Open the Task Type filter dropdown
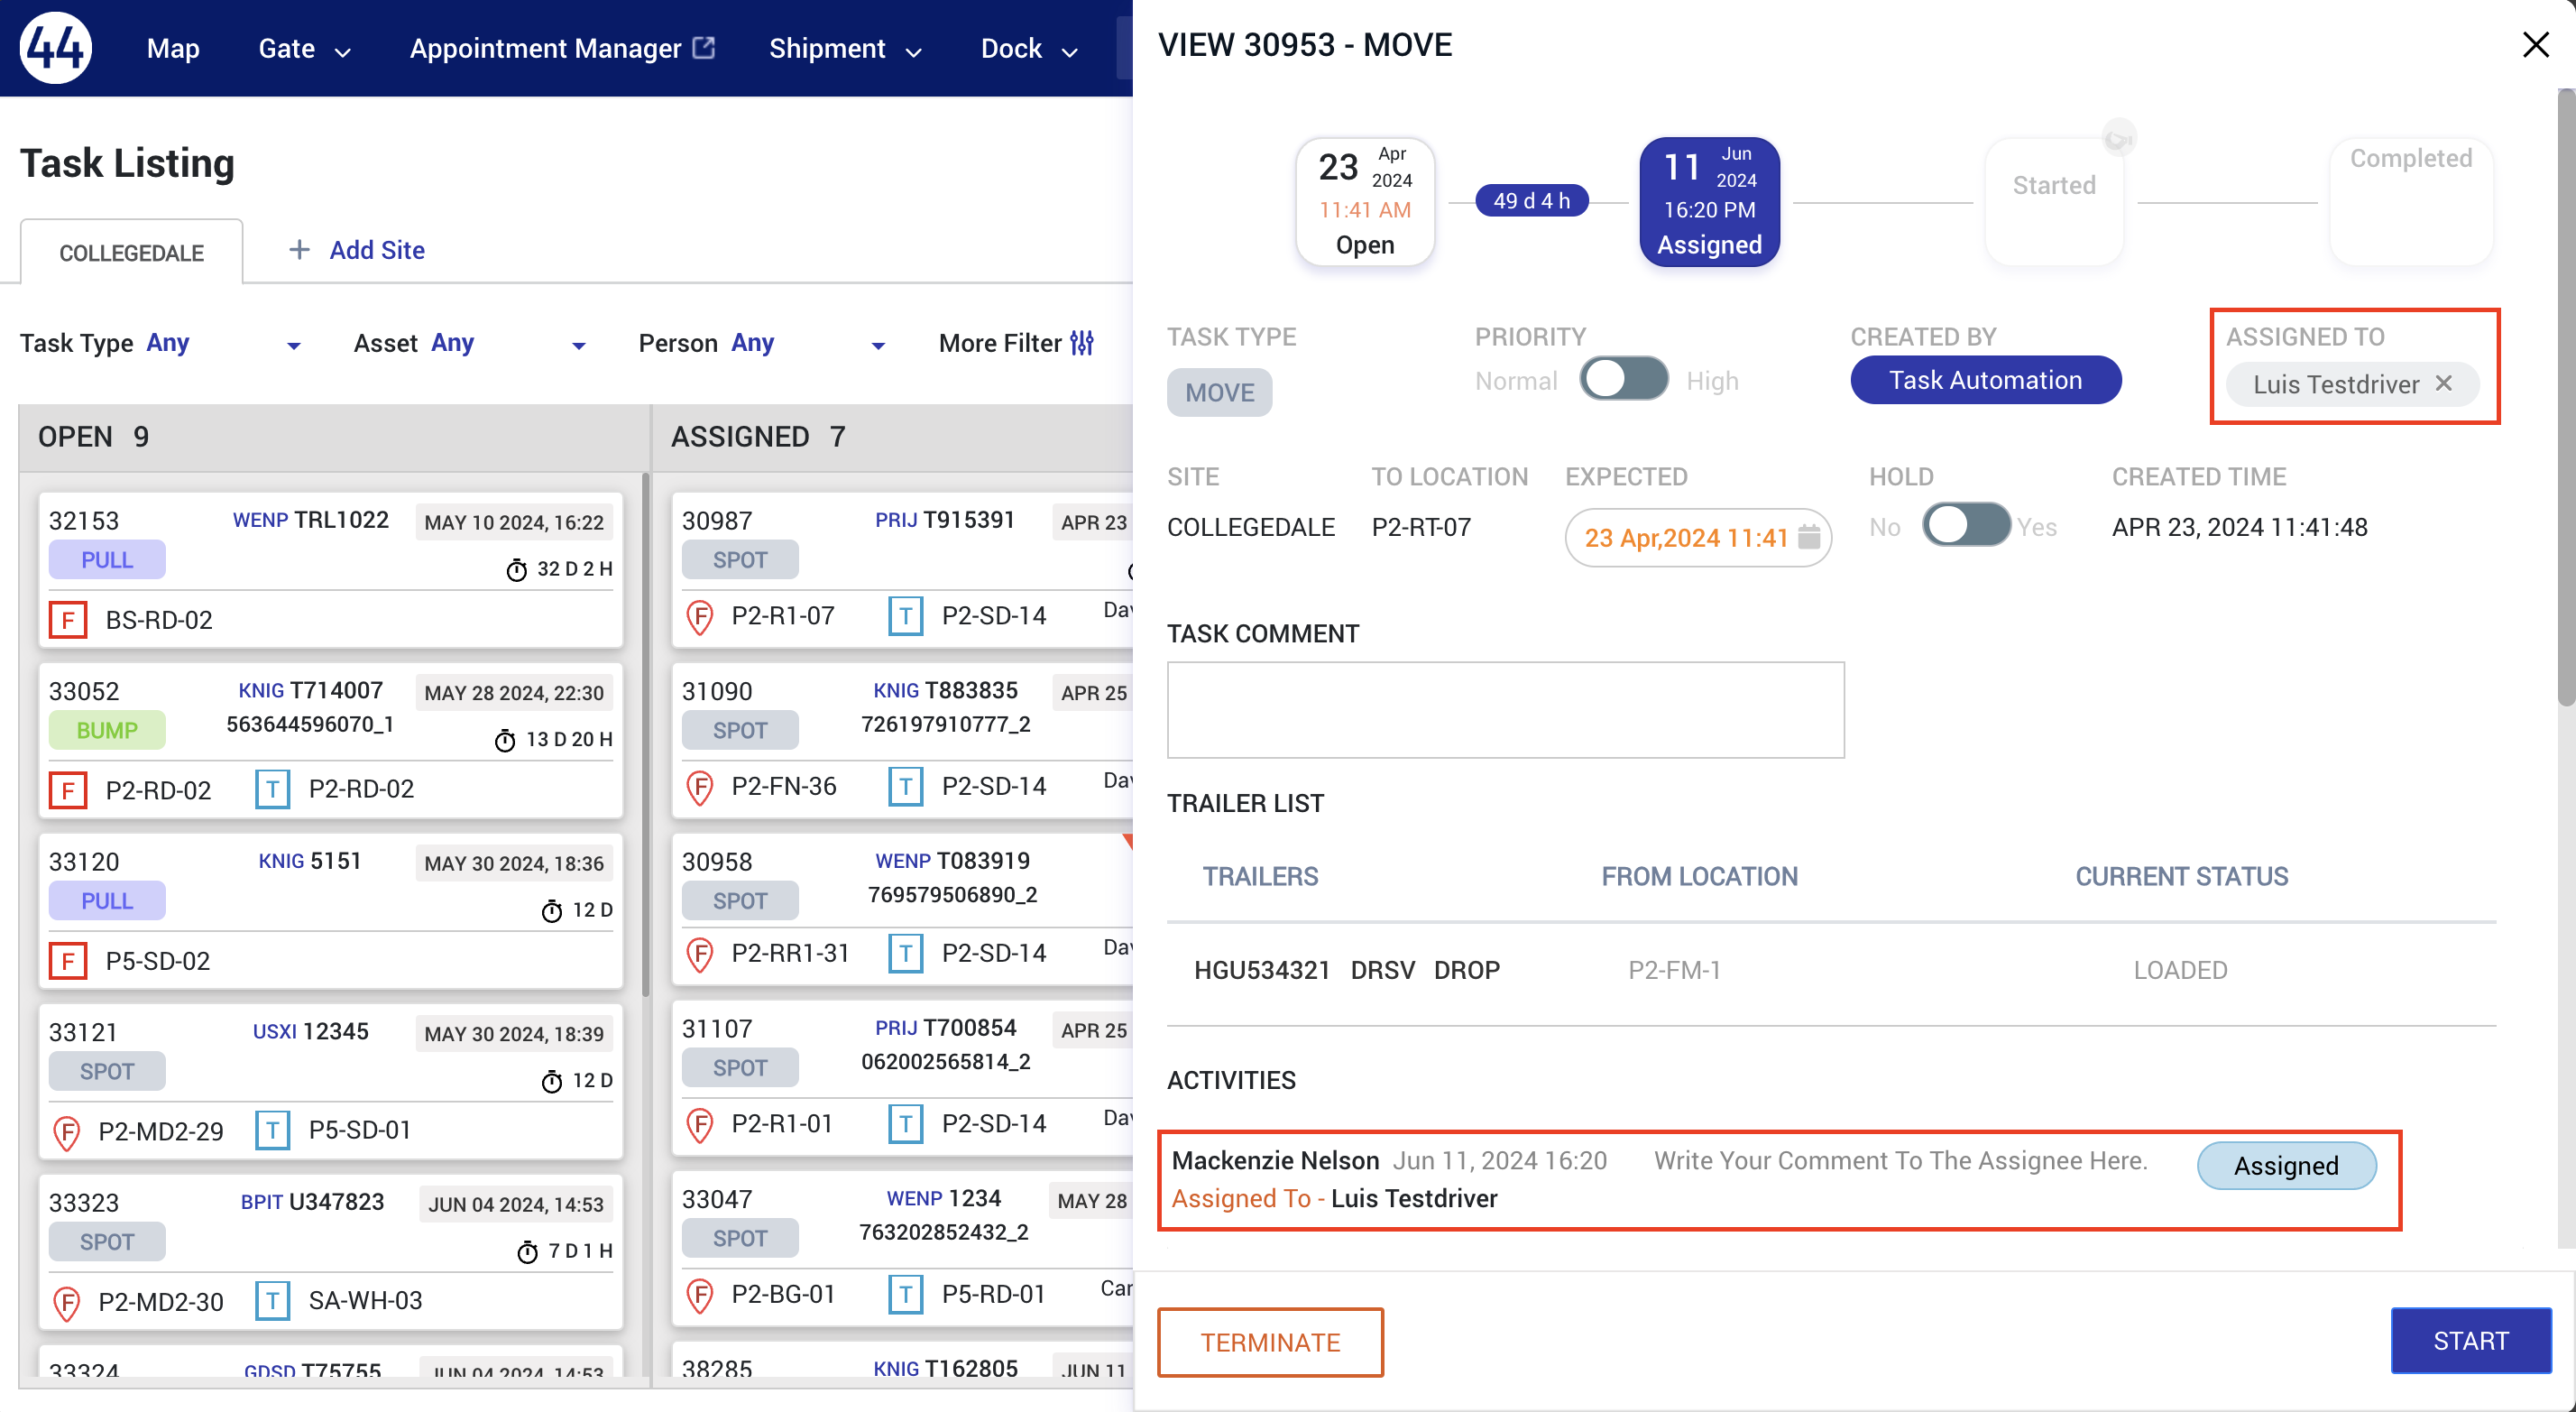2576x1412 pixels. [293, 345]
